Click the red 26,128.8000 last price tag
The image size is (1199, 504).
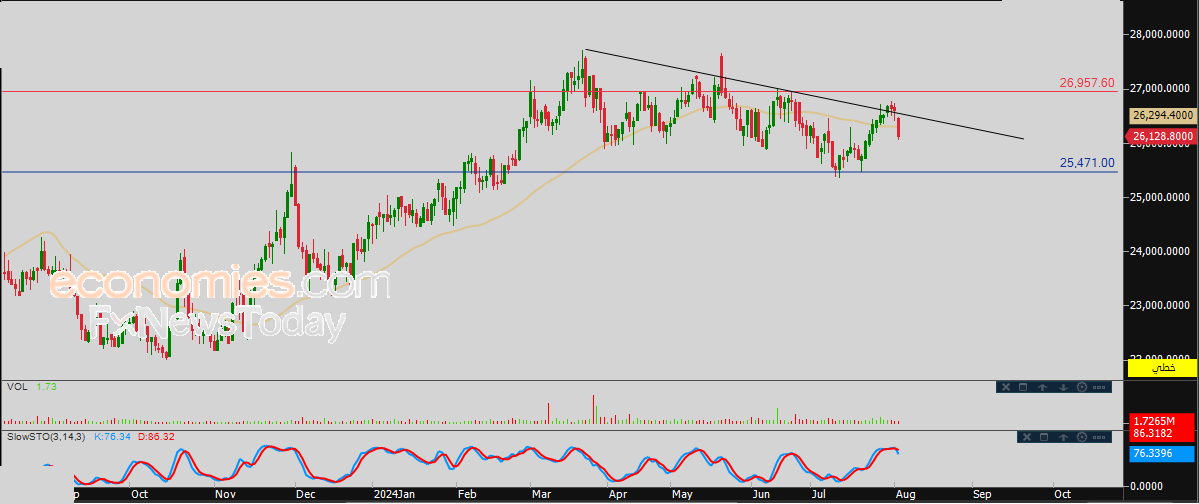tap(1162, 137)
